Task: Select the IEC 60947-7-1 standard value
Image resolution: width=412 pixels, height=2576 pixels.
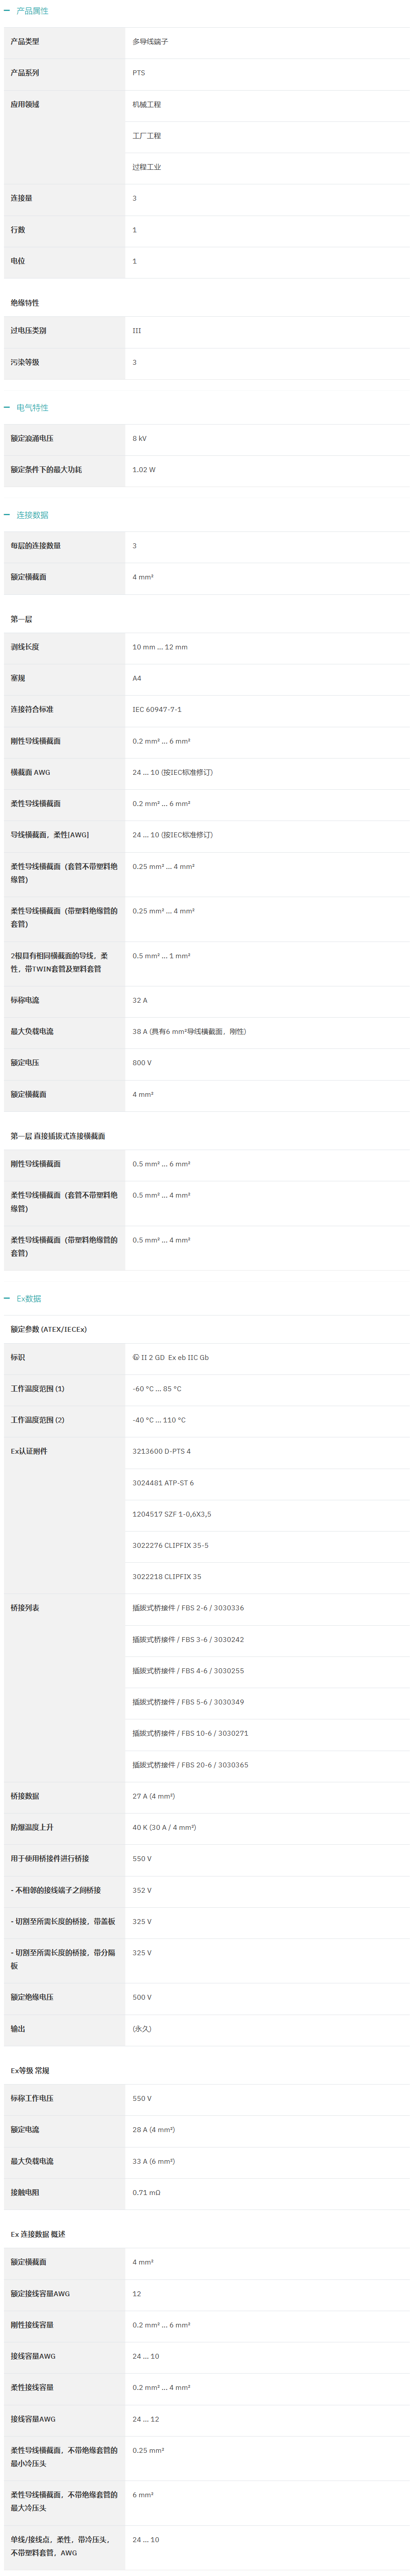Action: click(x=157, y=710)
